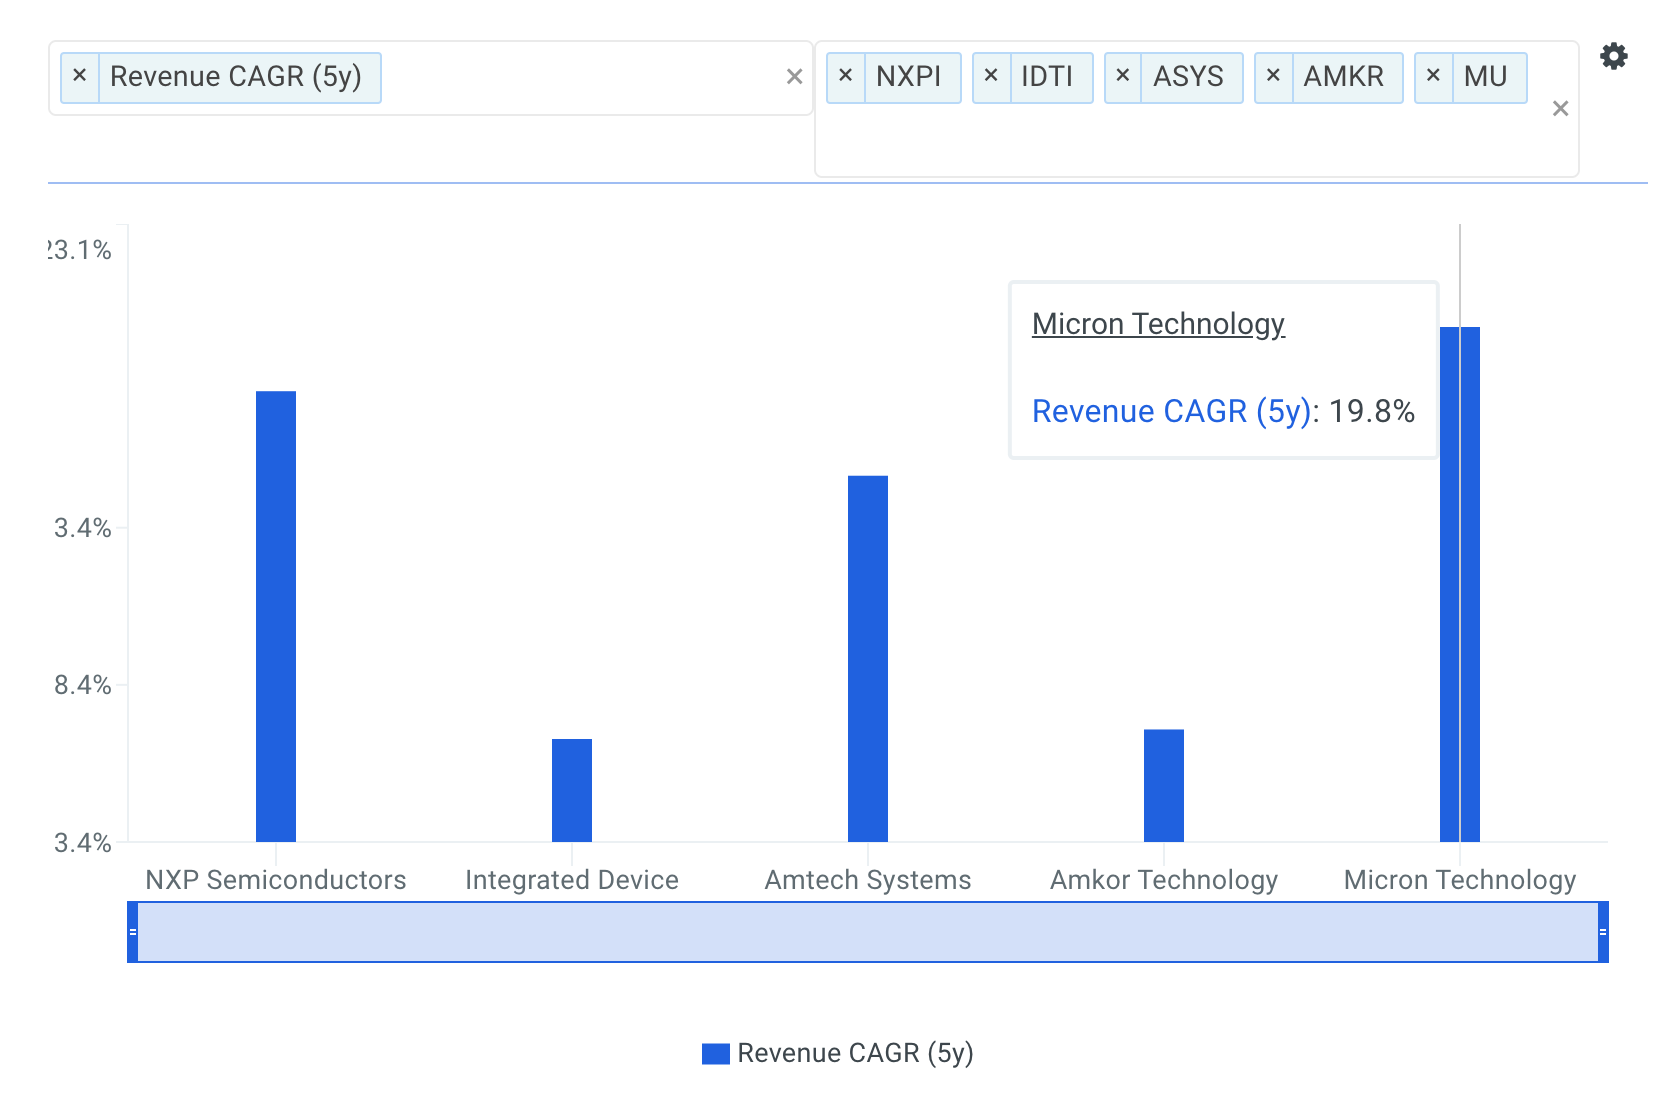
Task: Click the blue legend color swatch
Action: coord(716,1054)
